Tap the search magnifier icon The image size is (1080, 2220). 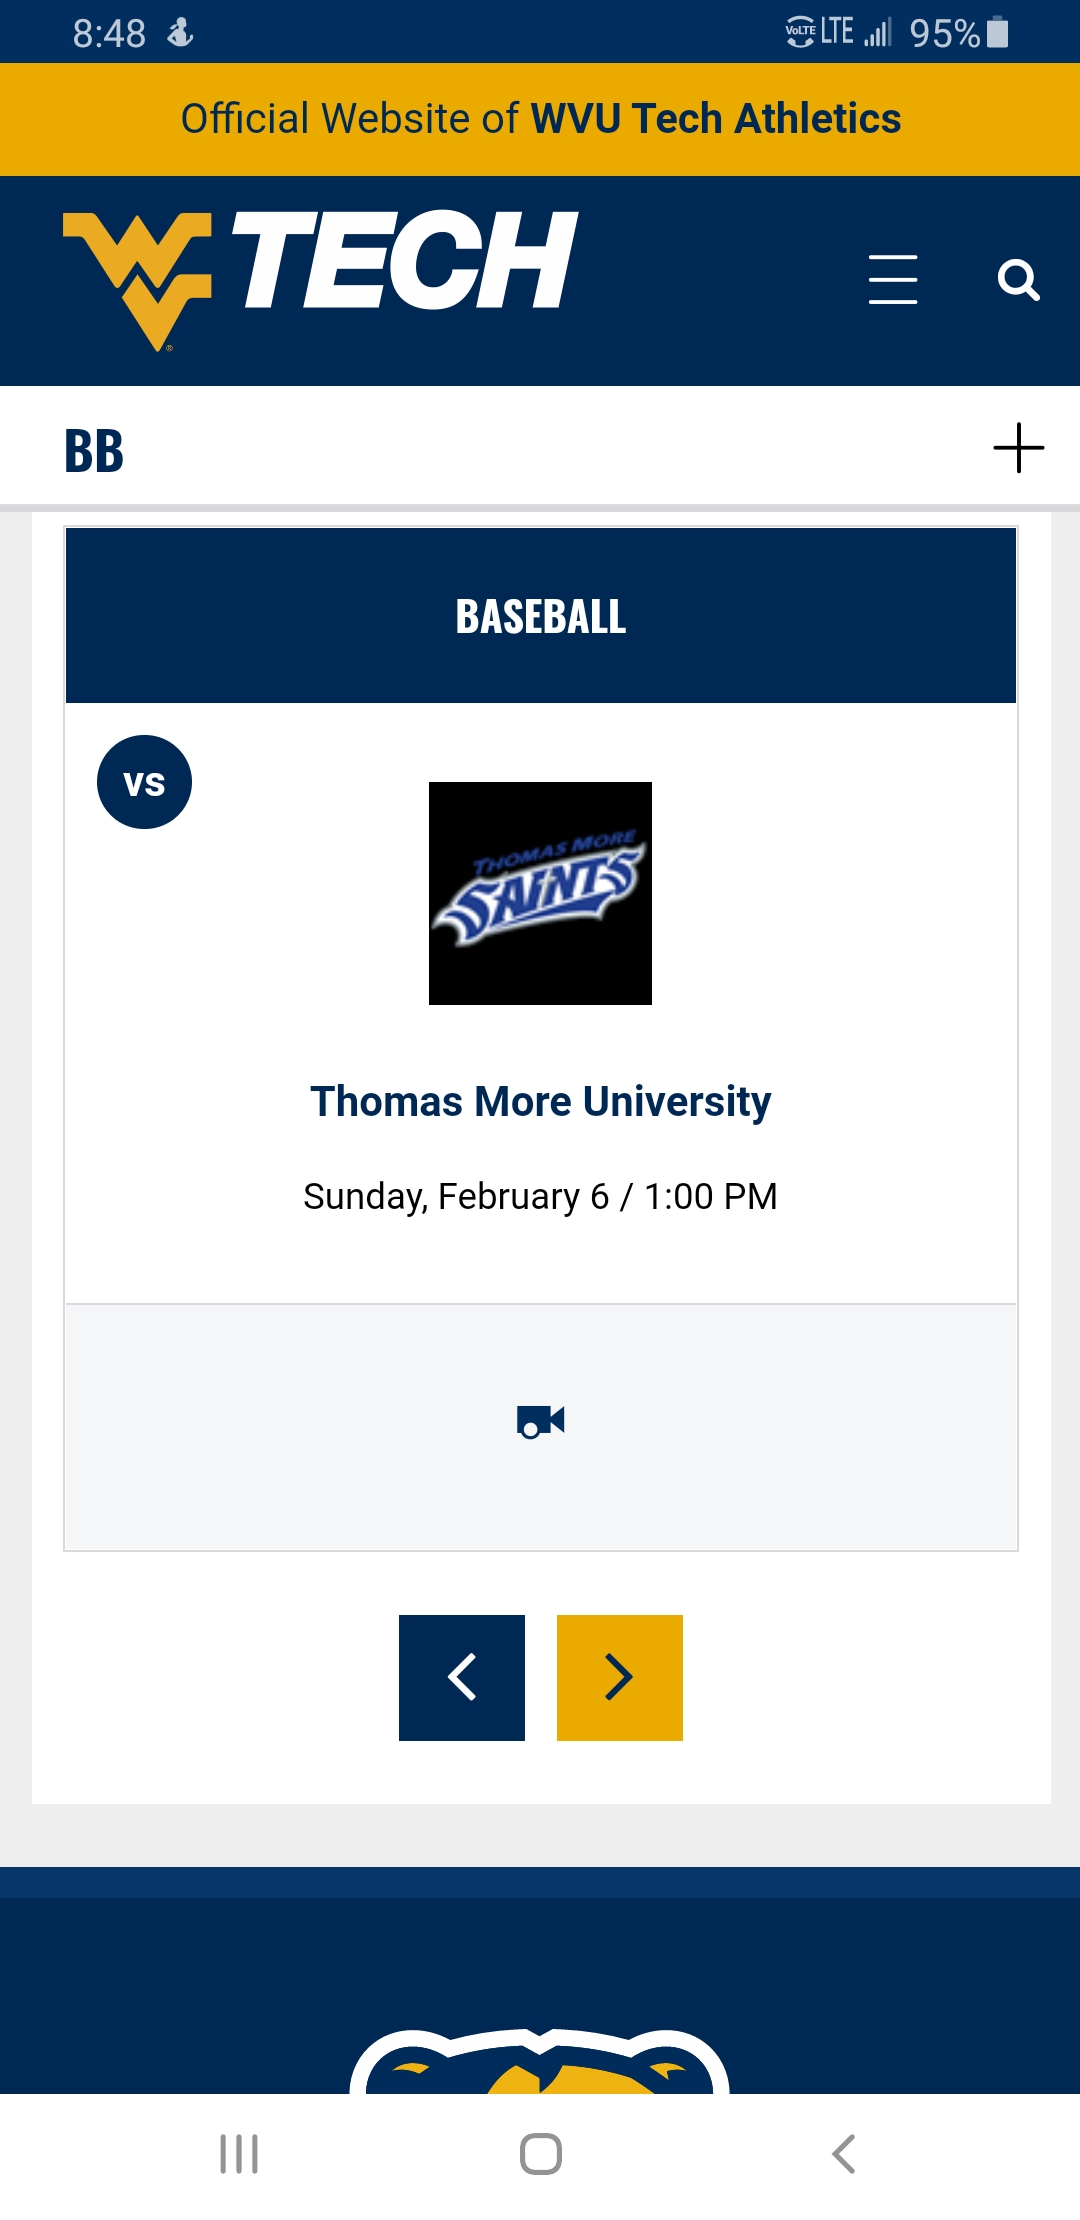pos(1018,280)
